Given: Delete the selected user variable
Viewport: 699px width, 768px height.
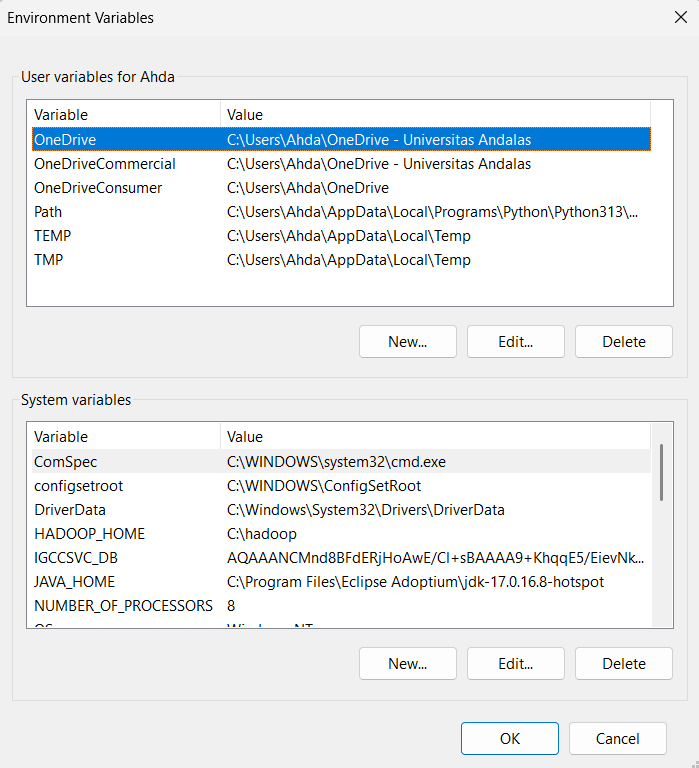Looking at the screenshot, I should [x=623, y=342].
